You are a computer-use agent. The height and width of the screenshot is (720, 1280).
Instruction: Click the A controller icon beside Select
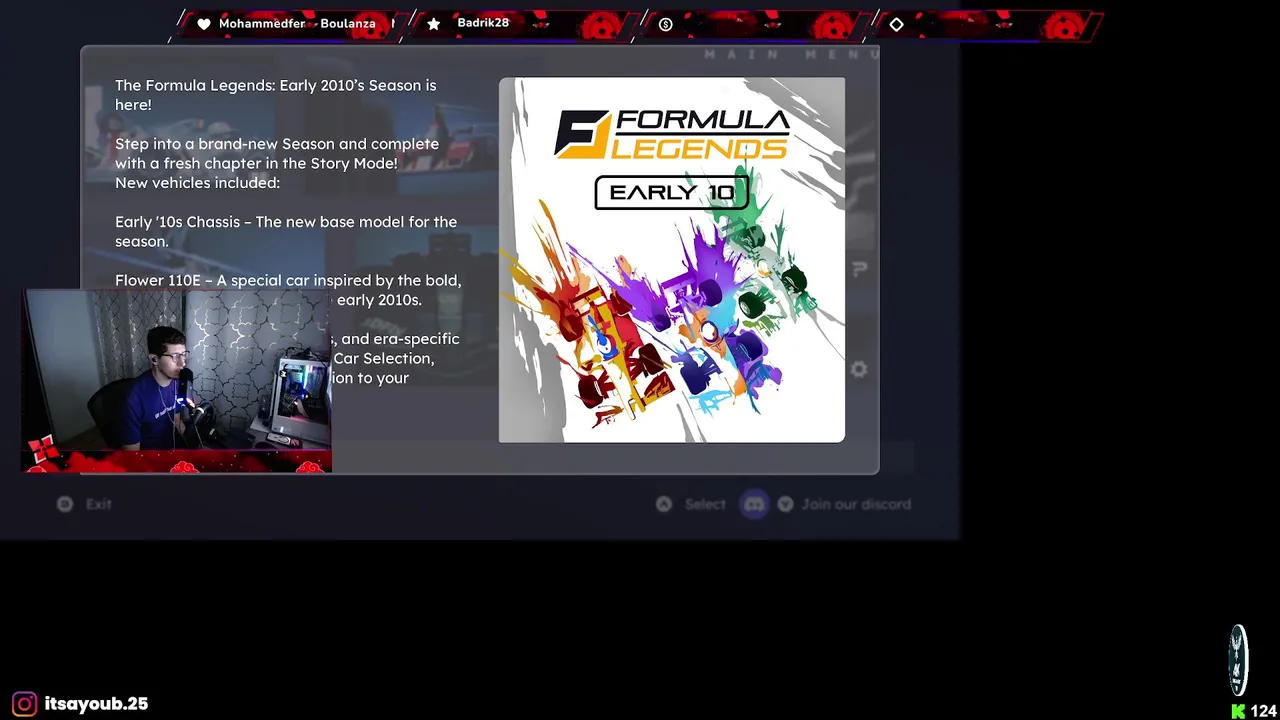pos(664,504)
